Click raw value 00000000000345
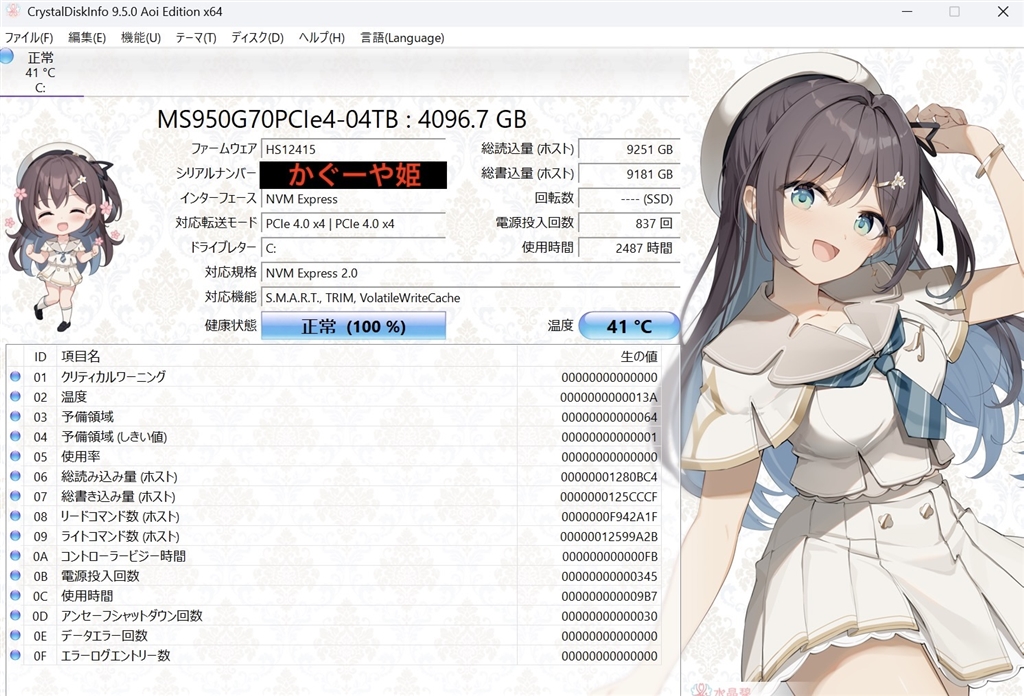 609,577
